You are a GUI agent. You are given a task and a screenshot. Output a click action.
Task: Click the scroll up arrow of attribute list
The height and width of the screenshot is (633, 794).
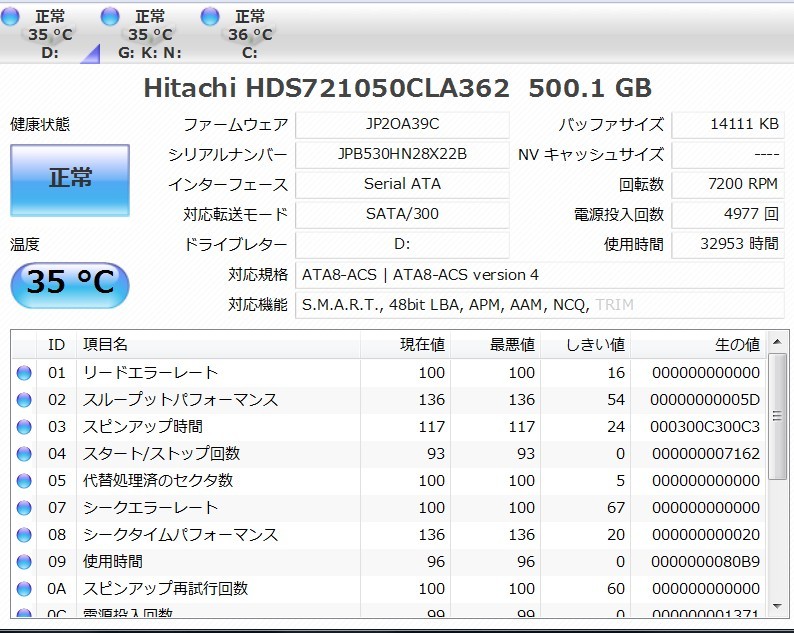pos(777,344)
